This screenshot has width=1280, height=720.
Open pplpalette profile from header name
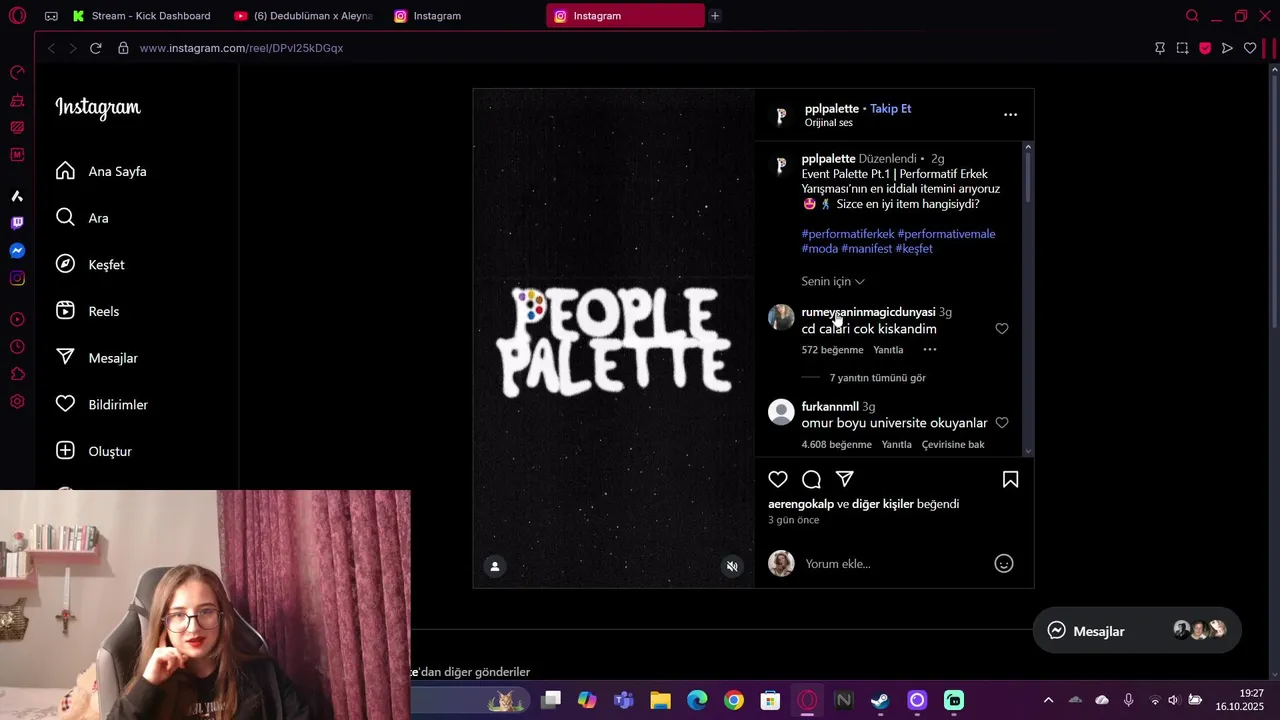[832, 109]
